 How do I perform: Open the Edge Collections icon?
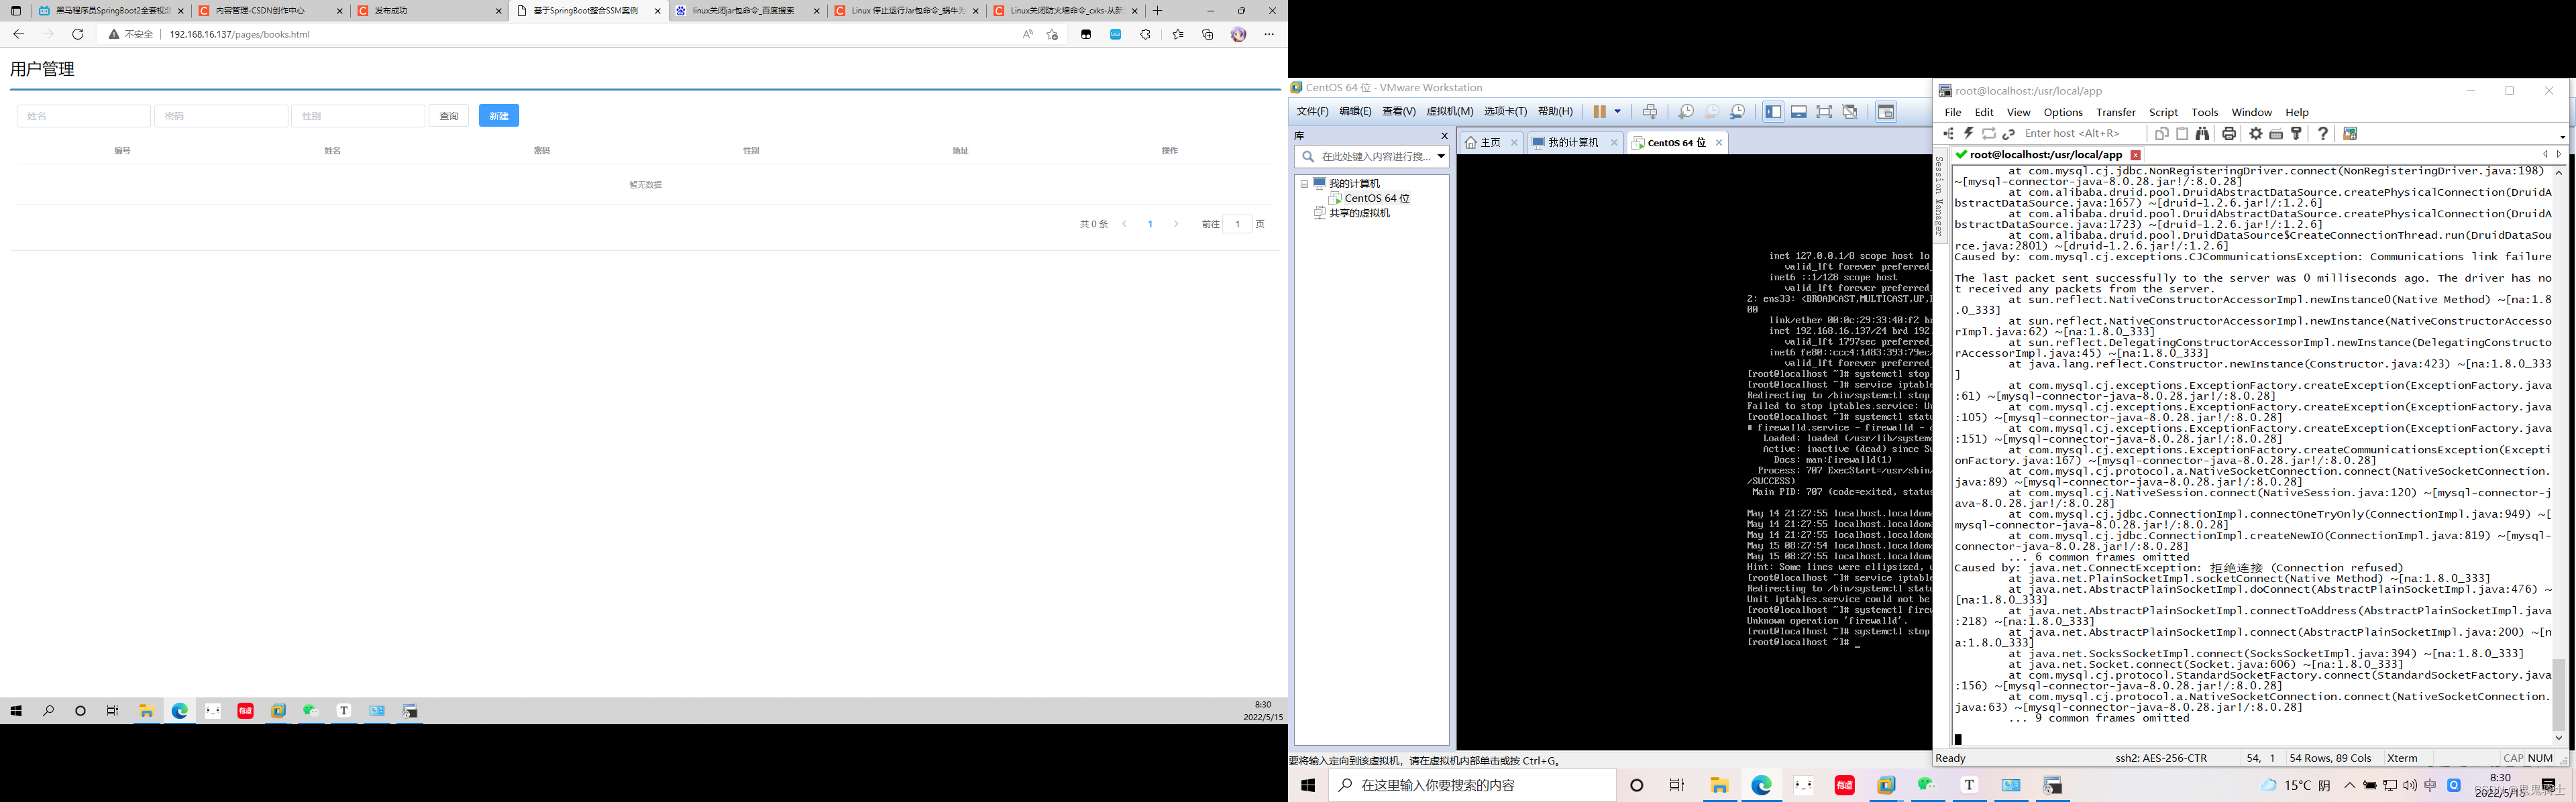tap(1207, 34)
